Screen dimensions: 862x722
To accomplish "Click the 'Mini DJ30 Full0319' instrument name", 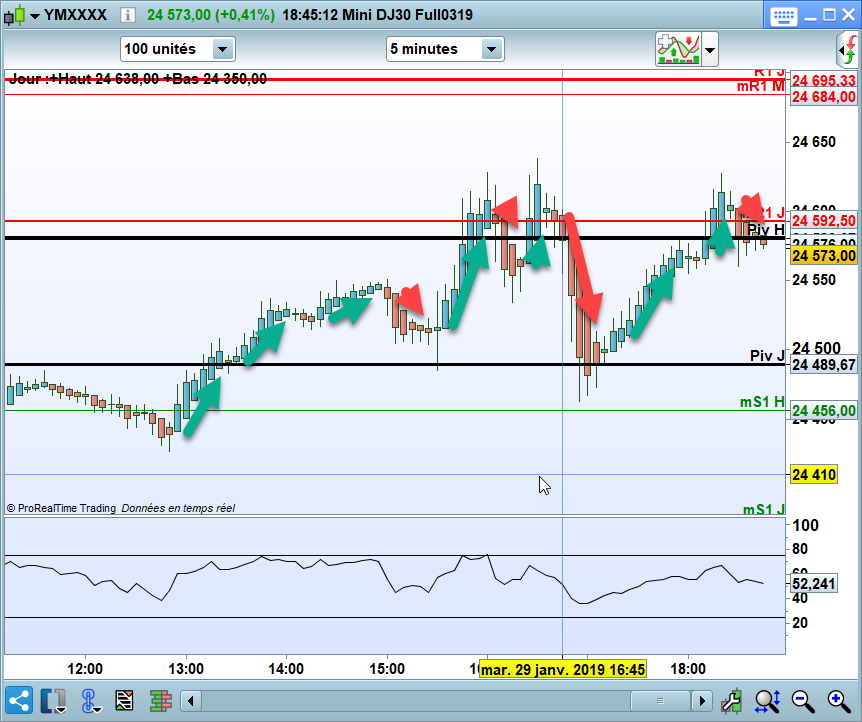I will [407, 15].
